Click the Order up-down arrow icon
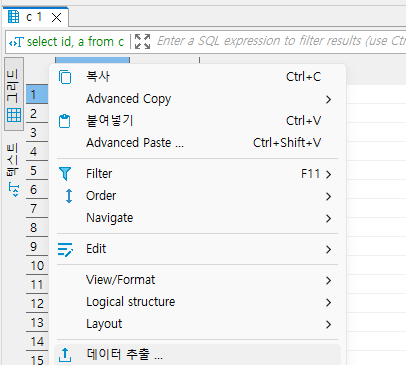Screen dimensions: 406x365 [69, 196]
